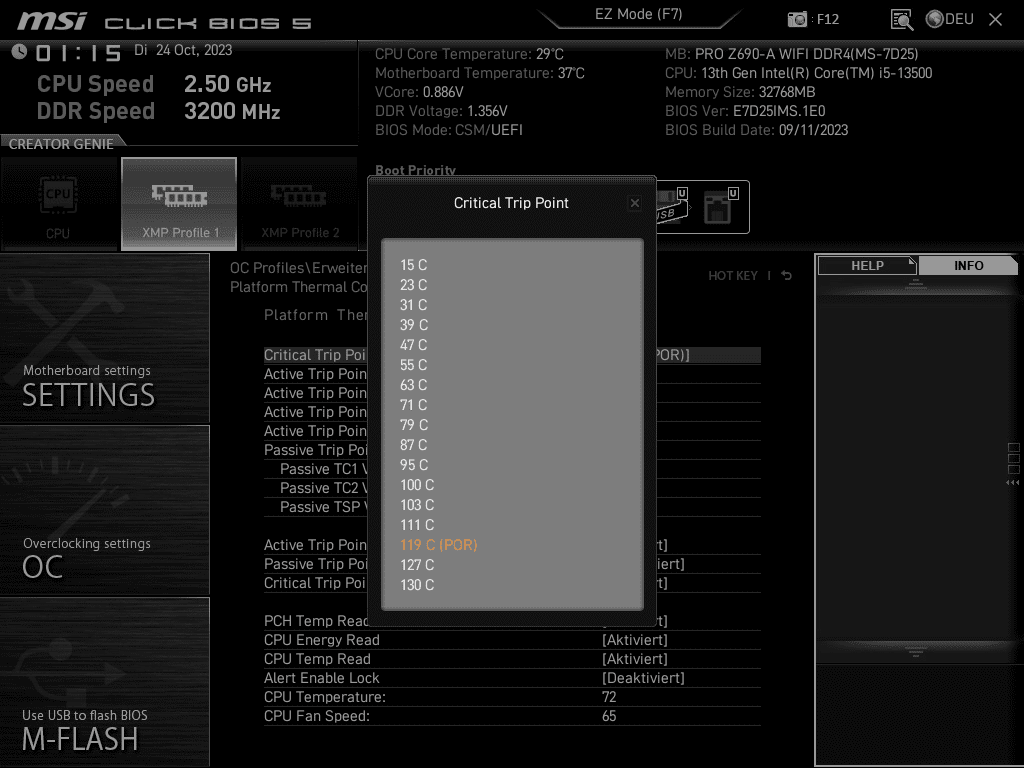Select 111 C in the popup
This screenshot has height=768, width=1024.
(417, 525)
